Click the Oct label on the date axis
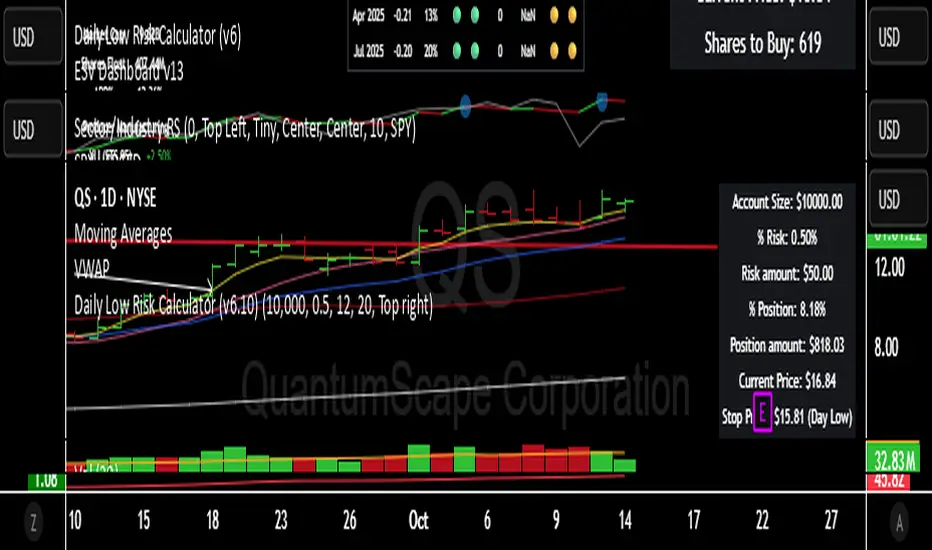 (x=418, y=521)
